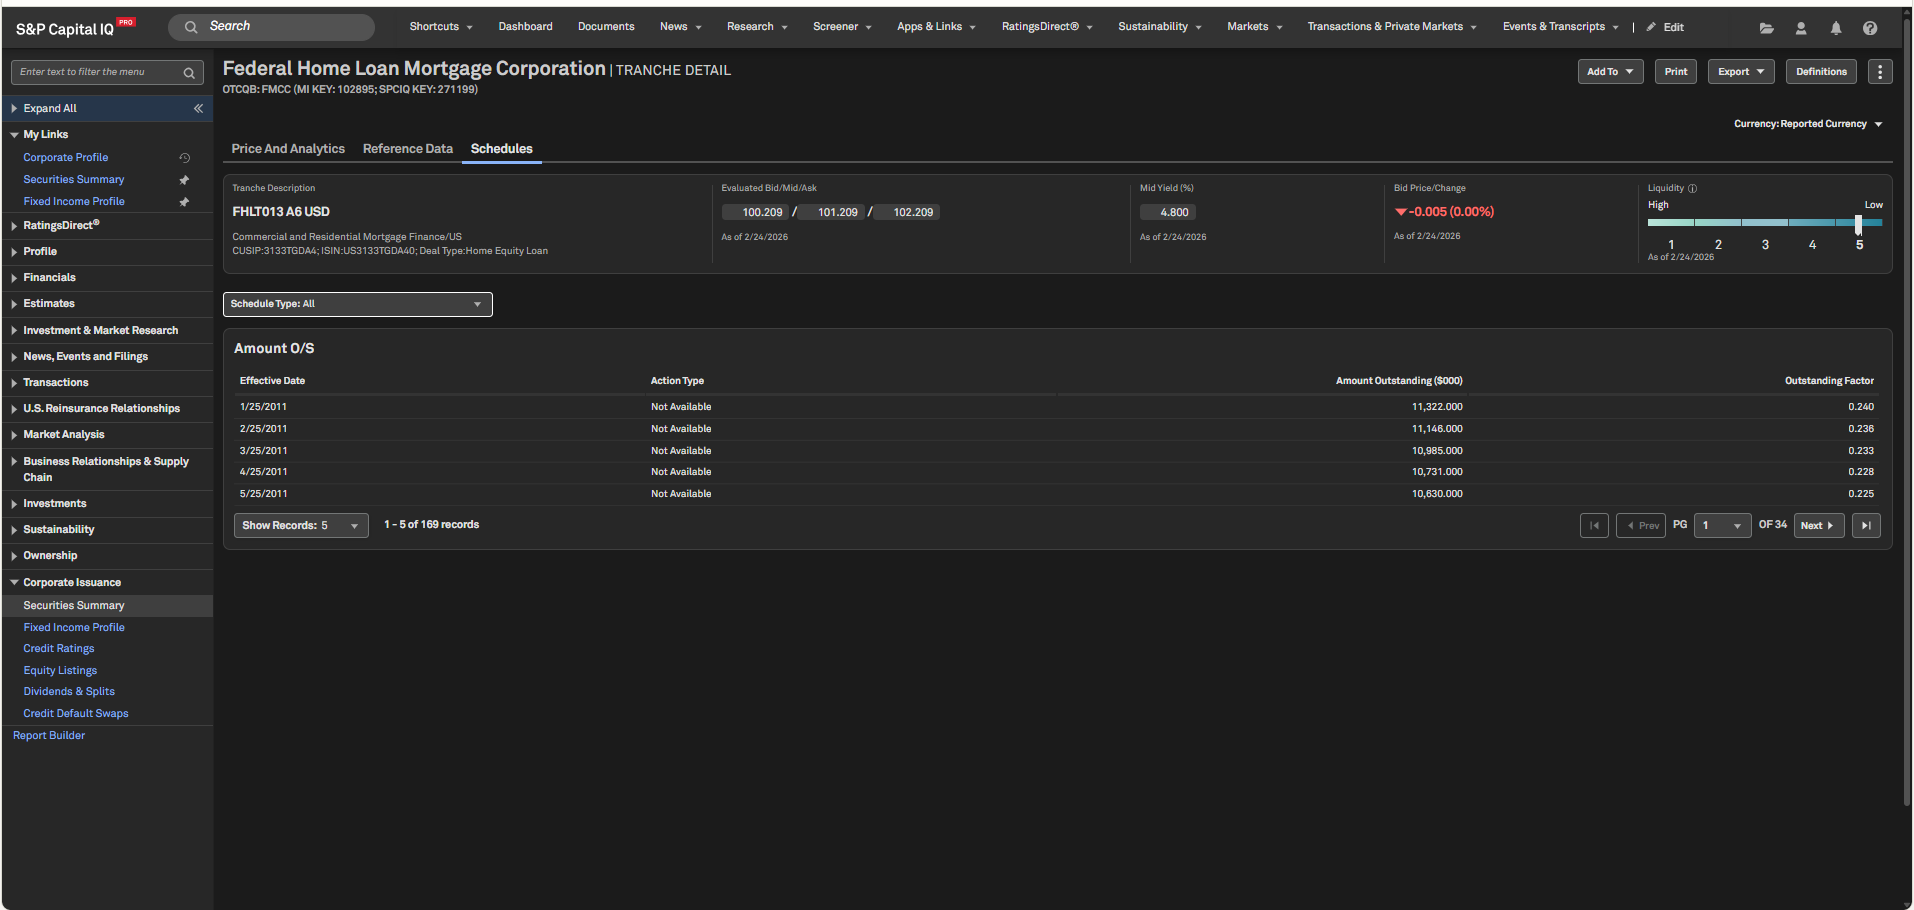
Task: Open the folder icon in top bar
Action: point(1767,28)
